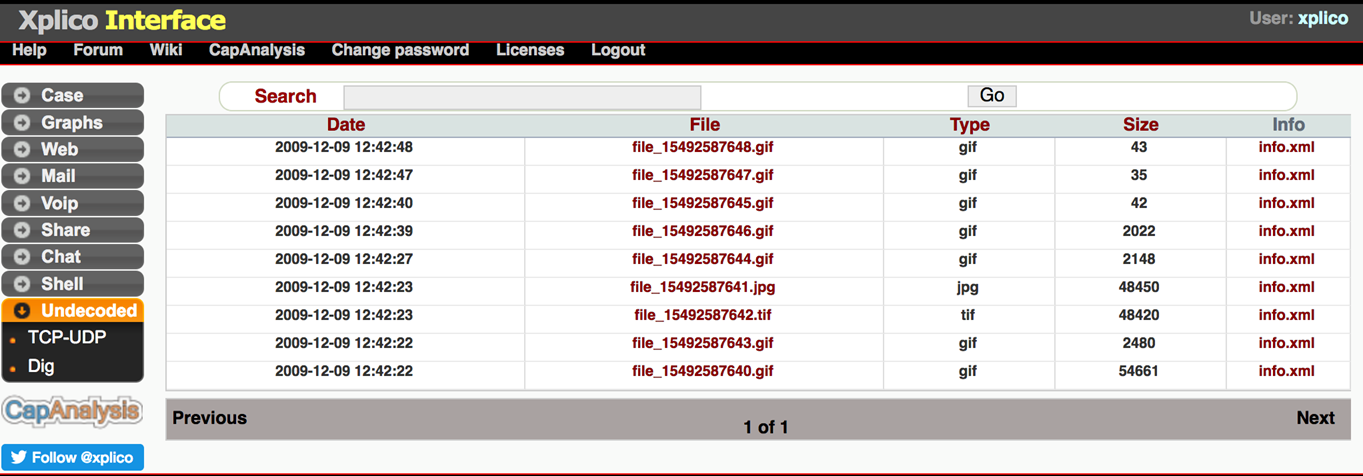Click the size value 48450
1363x476 pixels.
[x=1139, y=287]
